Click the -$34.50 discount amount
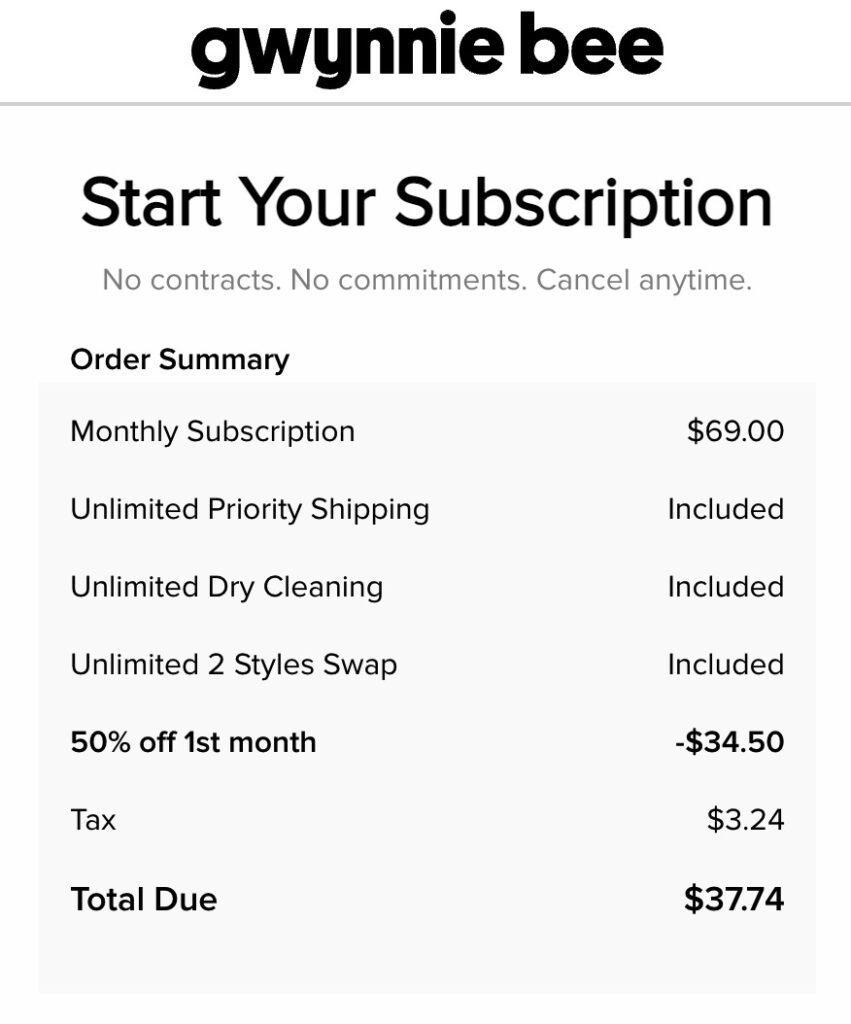851x1024 pixels. [x=729, y=742]
